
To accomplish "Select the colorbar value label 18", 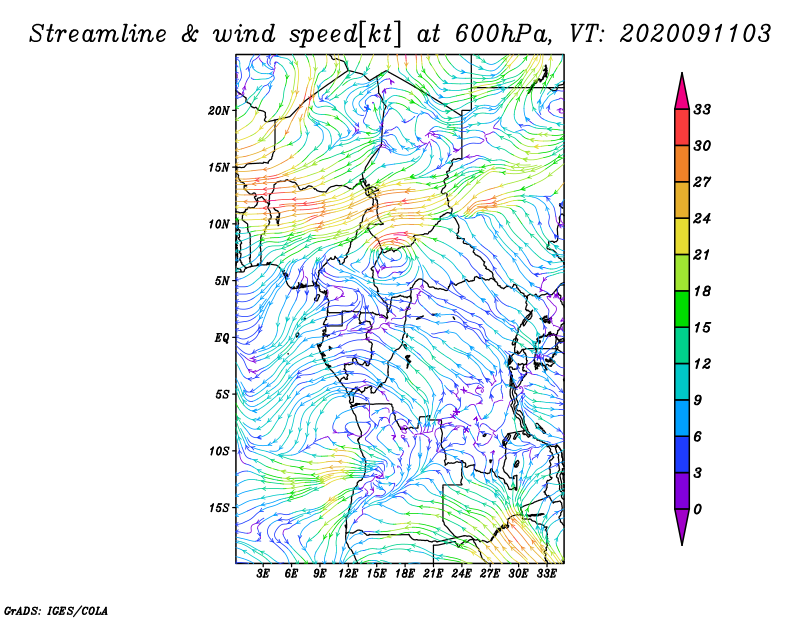I will 702,291.
